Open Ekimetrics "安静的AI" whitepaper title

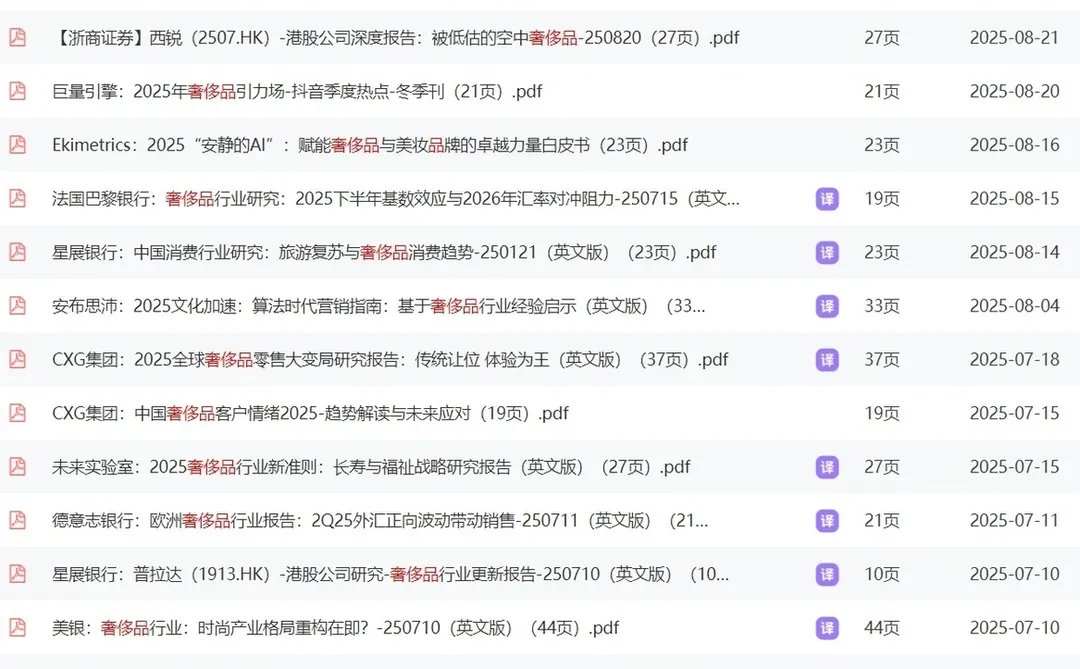coord(370,145)
